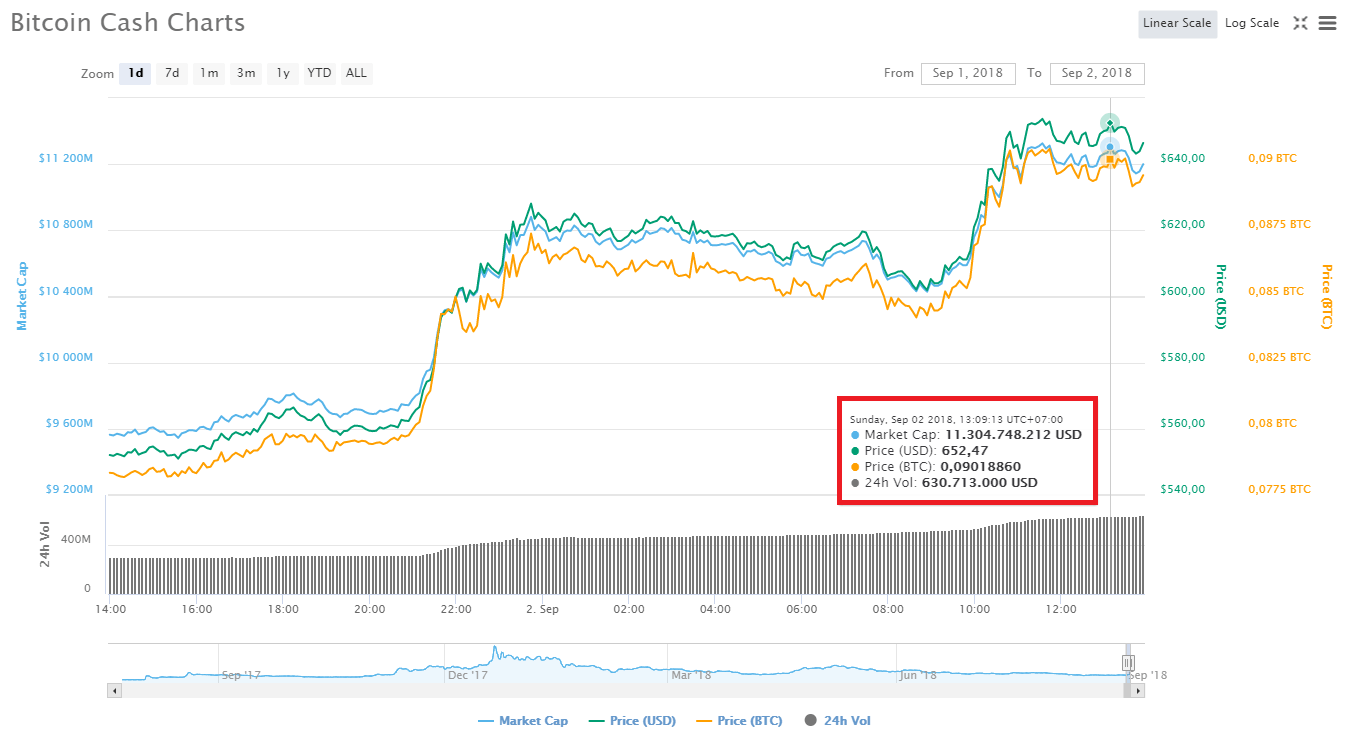Screen dimensions: 1348x736
Task: Click the $11 200M market cap label
Action: pos(66,159)
